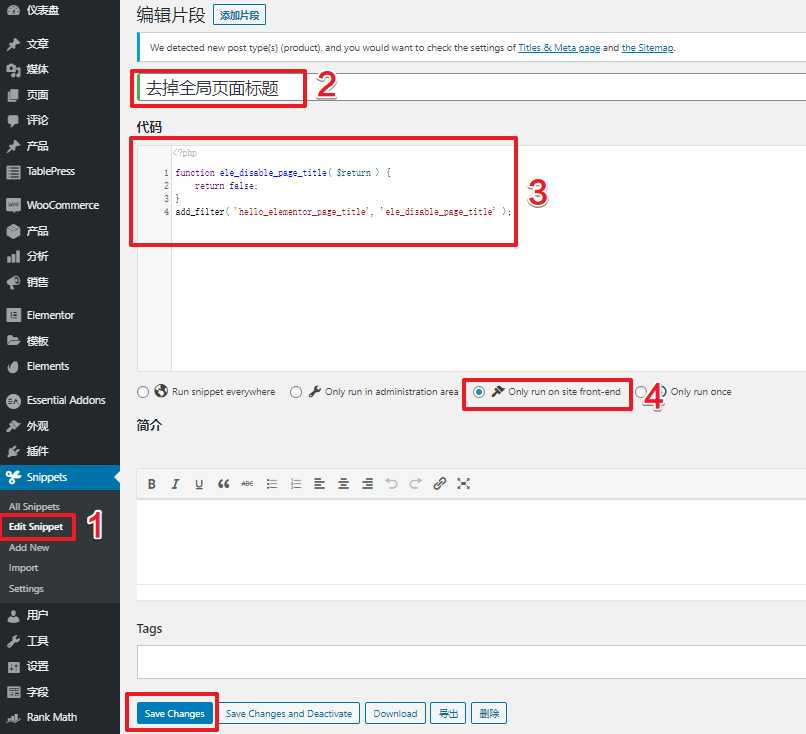
Task: Go to All Snippets submenu
Action: [x=34, y=507]
